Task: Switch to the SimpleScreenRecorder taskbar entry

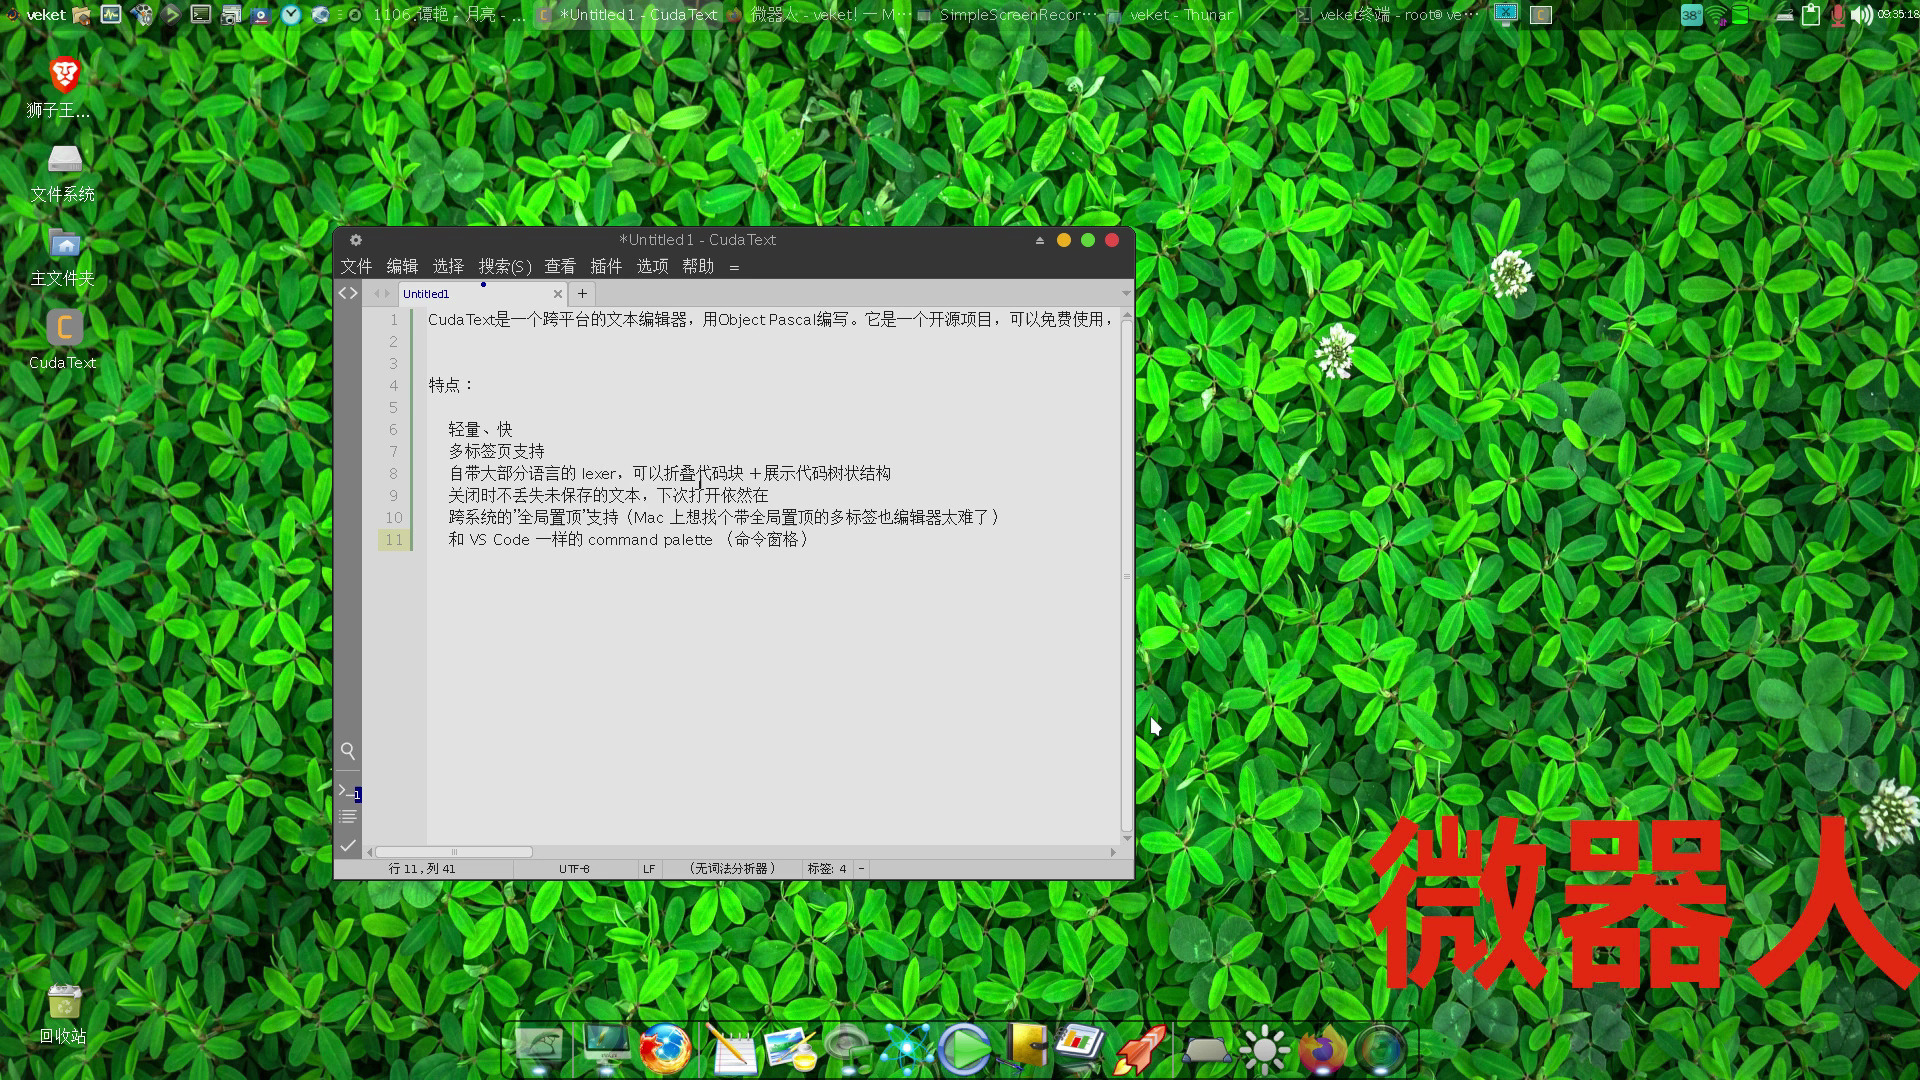Action: click(x=1007, y=14)
